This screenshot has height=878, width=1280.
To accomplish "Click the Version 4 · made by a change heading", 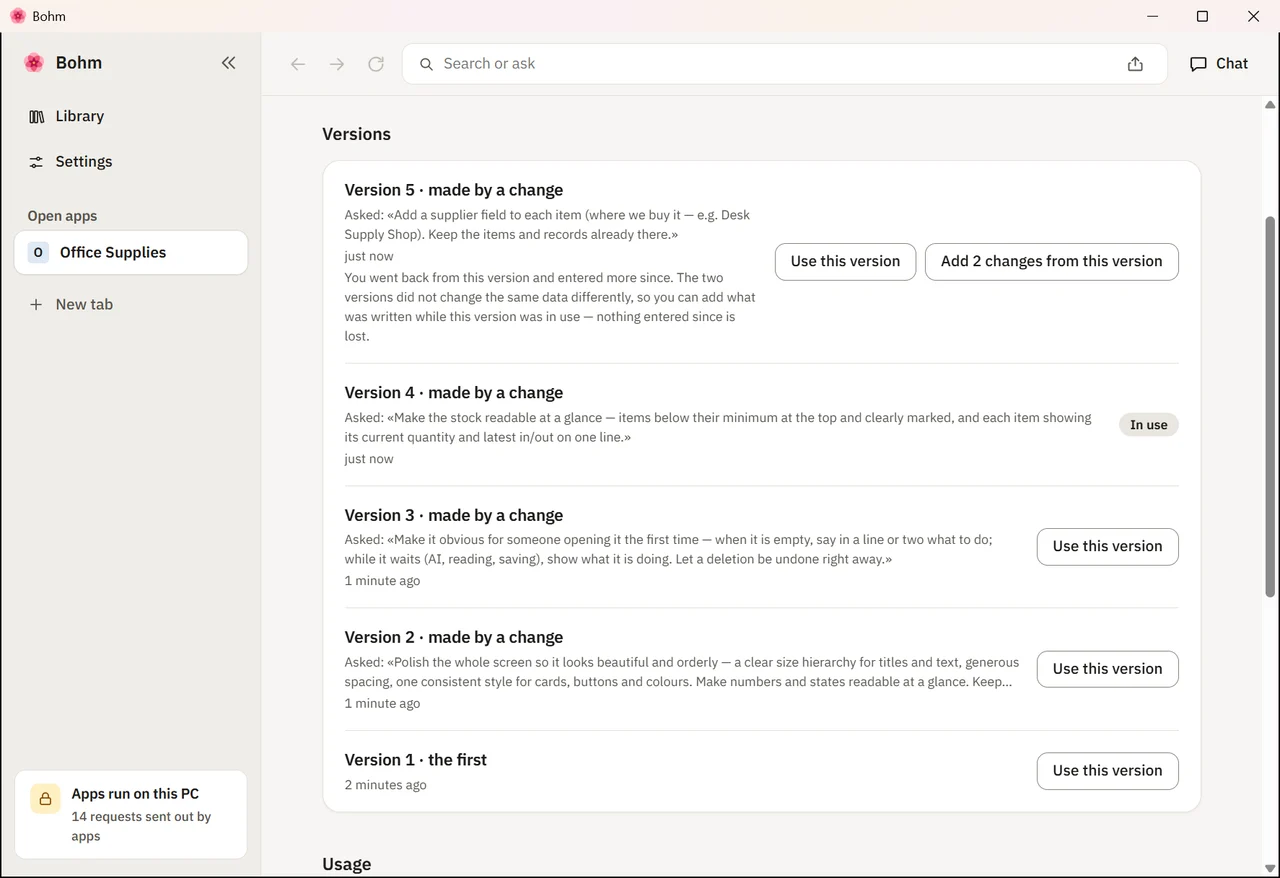I will click(x=454, y=393).
